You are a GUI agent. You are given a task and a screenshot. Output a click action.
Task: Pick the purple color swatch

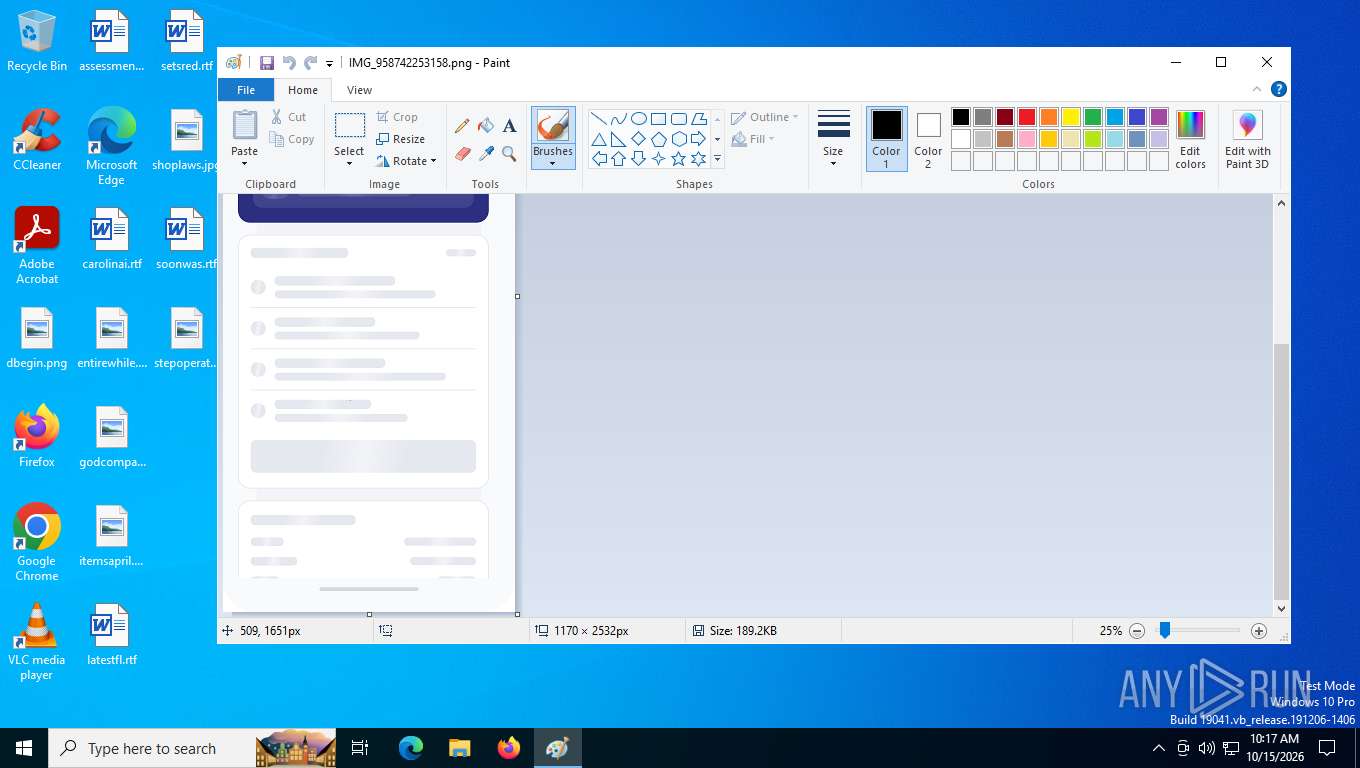point(1159,117)
